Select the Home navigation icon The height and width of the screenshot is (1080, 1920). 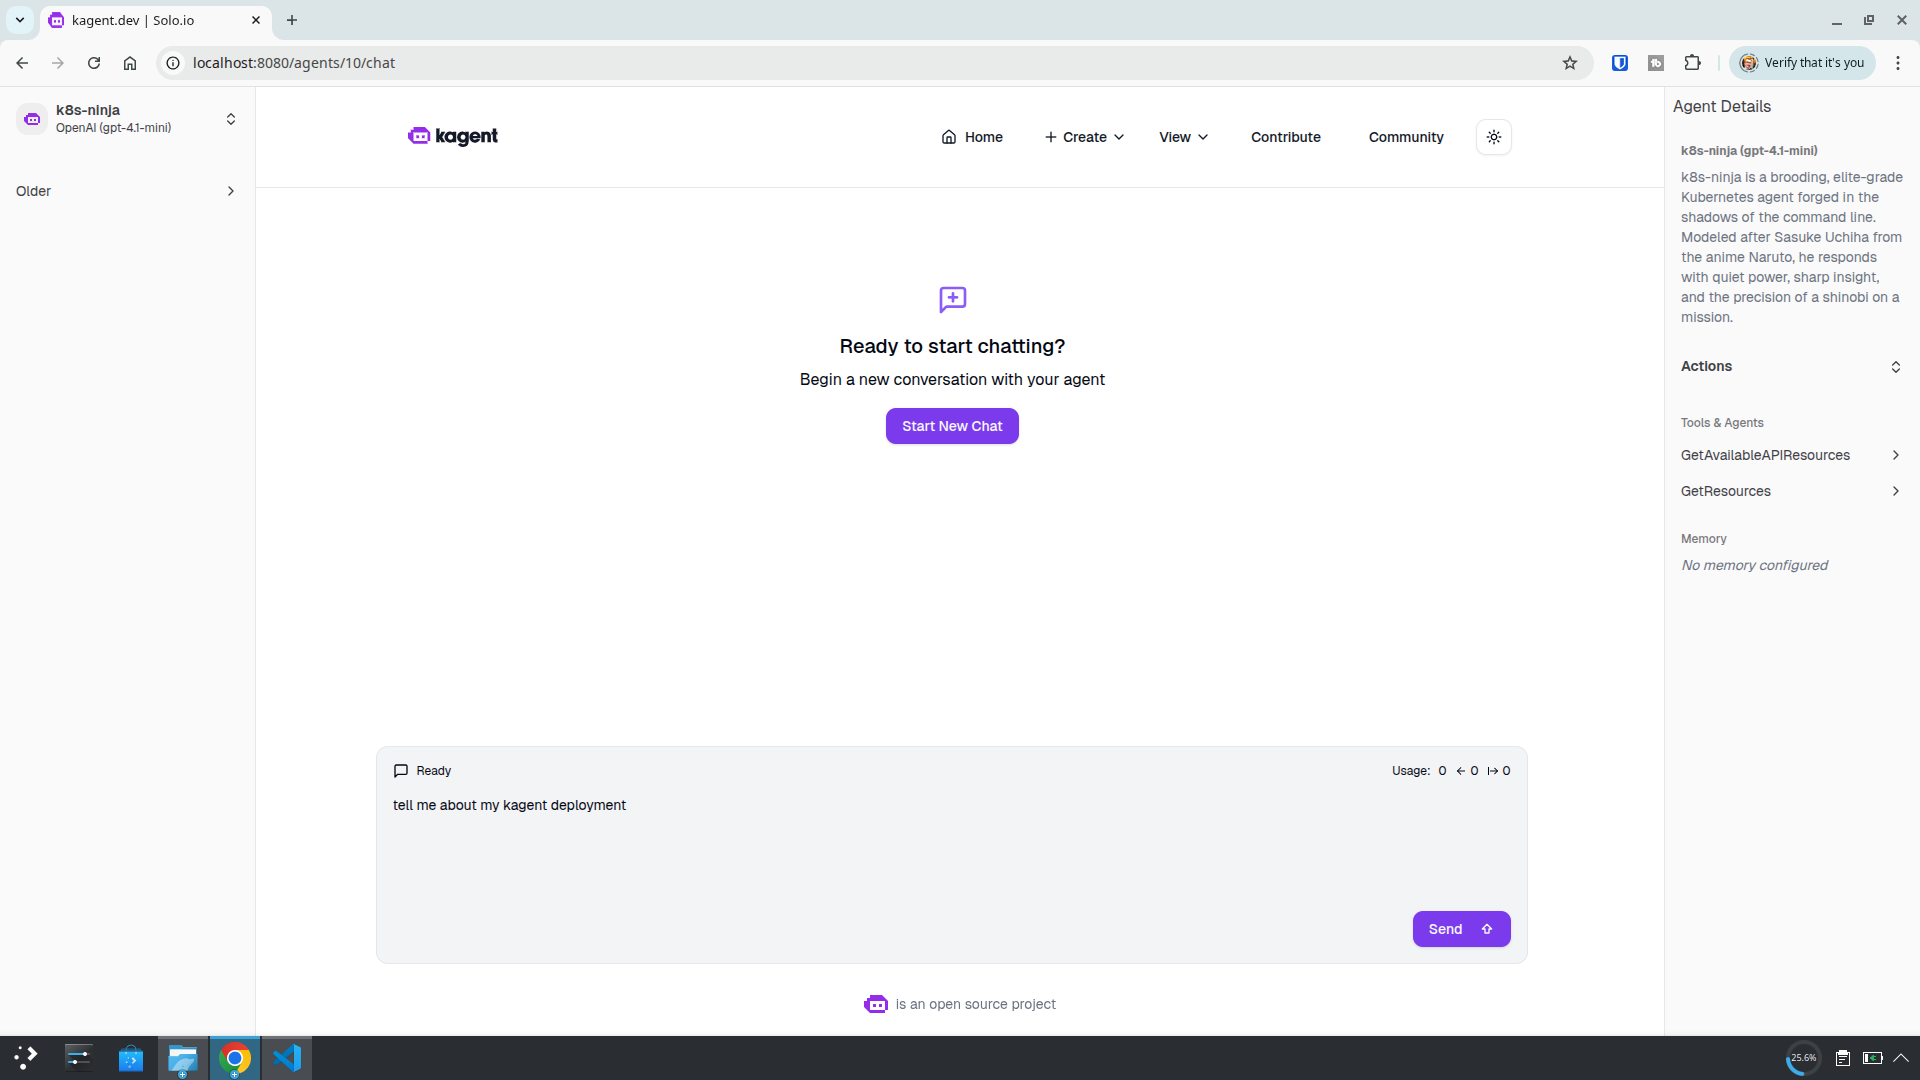pyautogui.click(x=949, y=137)
